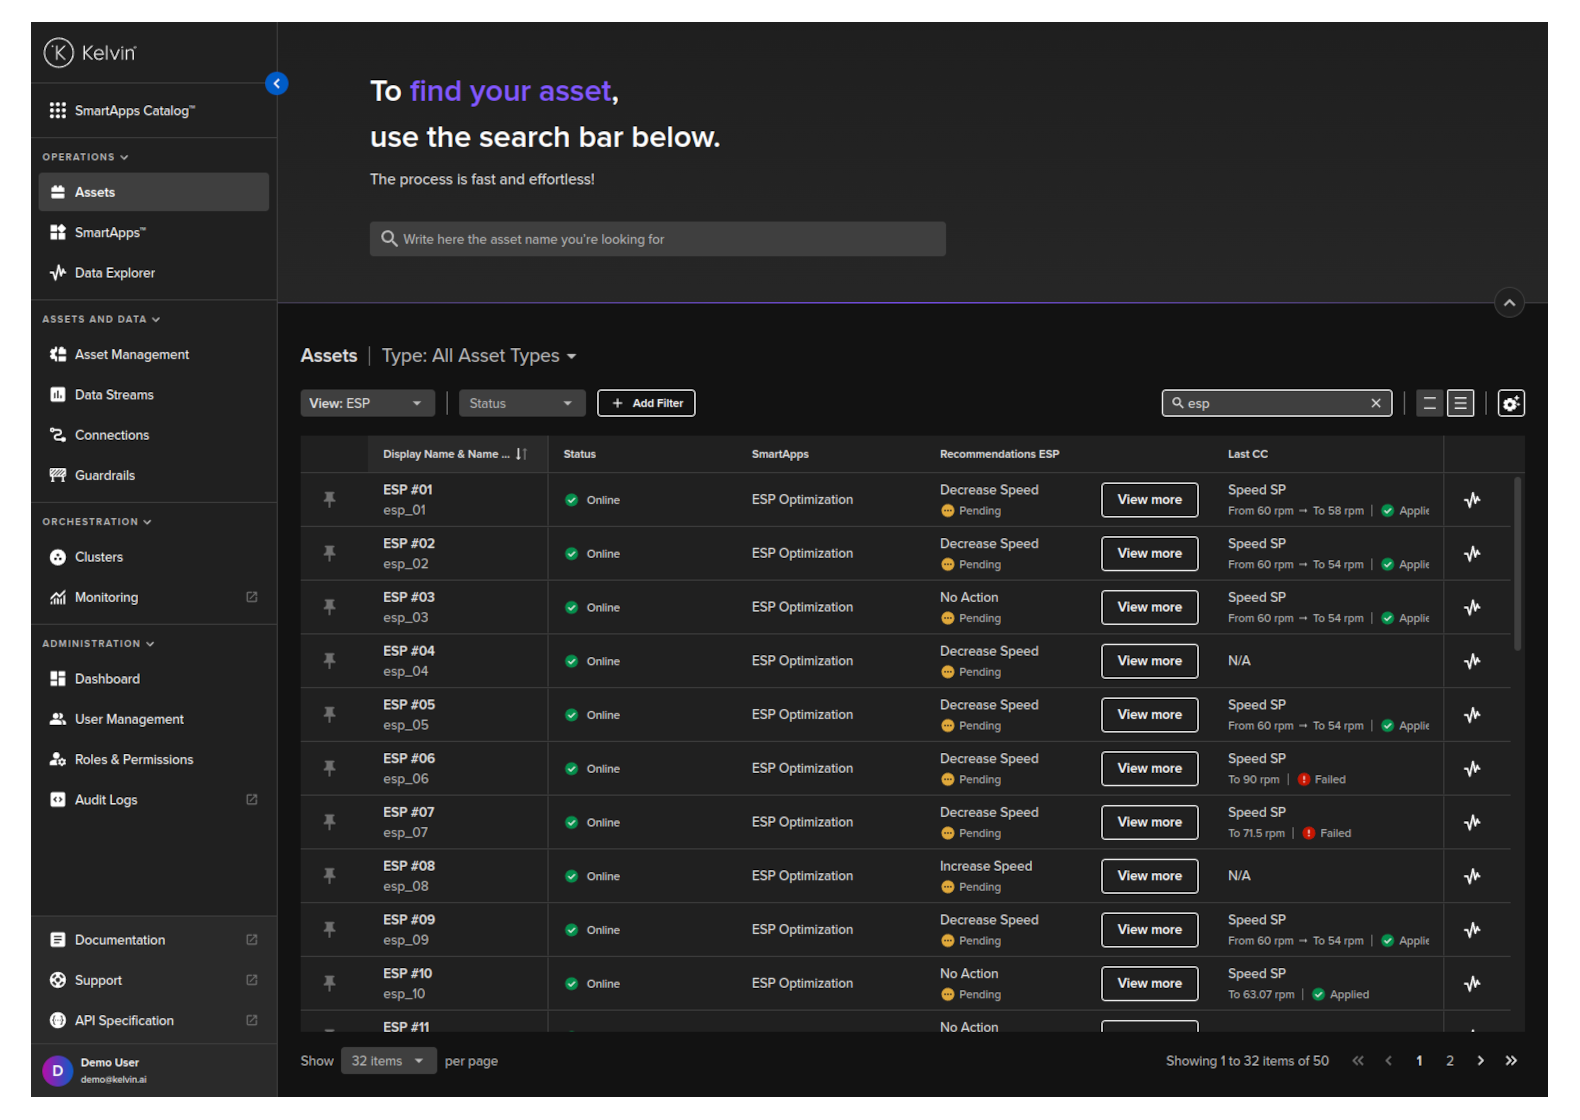Open Data Explorer in the sidebar

[x=115, y=273]
